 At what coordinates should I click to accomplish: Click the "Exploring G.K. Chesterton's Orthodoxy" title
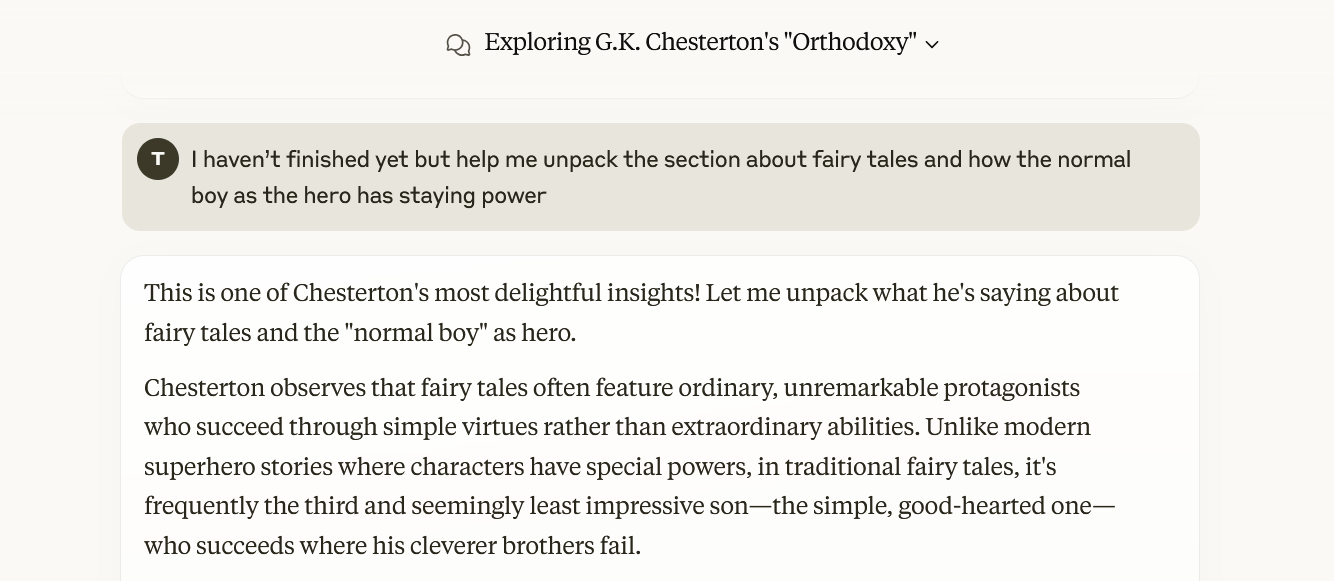(x=700, y=43)
